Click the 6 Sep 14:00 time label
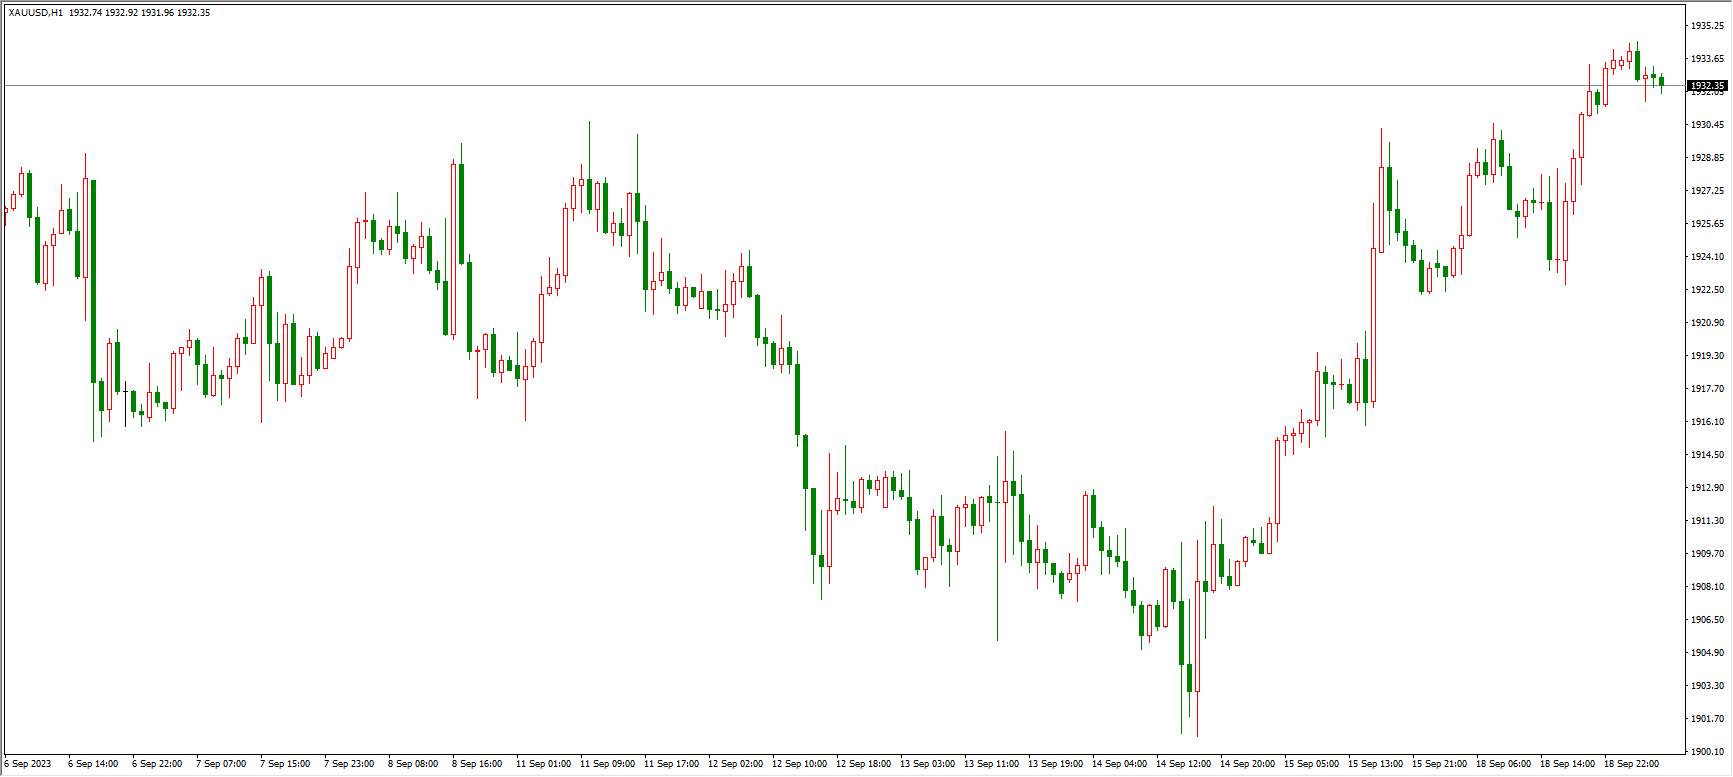The width and height of the screenshot is (1733, 777). (x=93, y=764)
